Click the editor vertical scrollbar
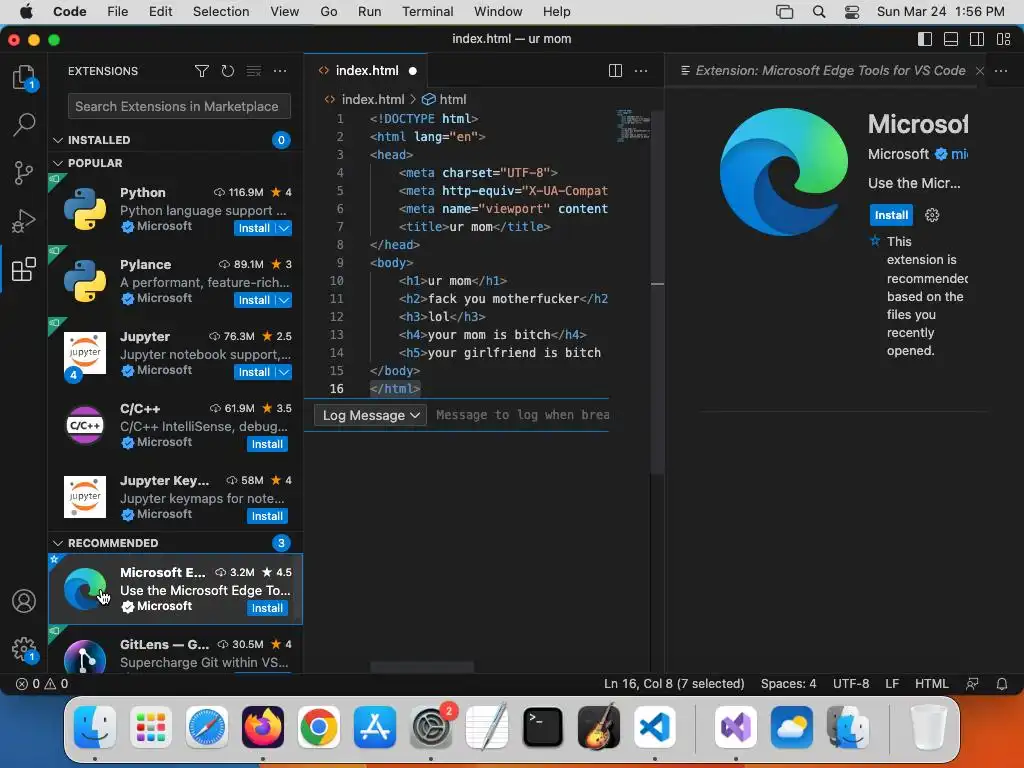Image resolution: width=1024 pixels, height=768 pixels. [657, 292]
